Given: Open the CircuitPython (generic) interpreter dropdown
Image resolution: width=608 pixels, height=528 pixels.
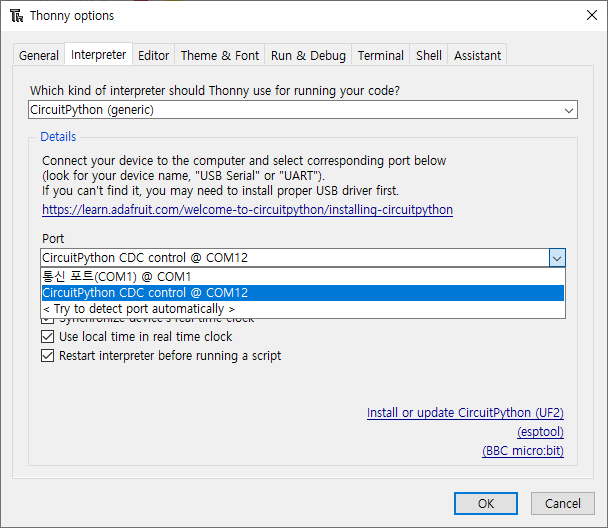Looking at the screenshot, I should [303, 110].
